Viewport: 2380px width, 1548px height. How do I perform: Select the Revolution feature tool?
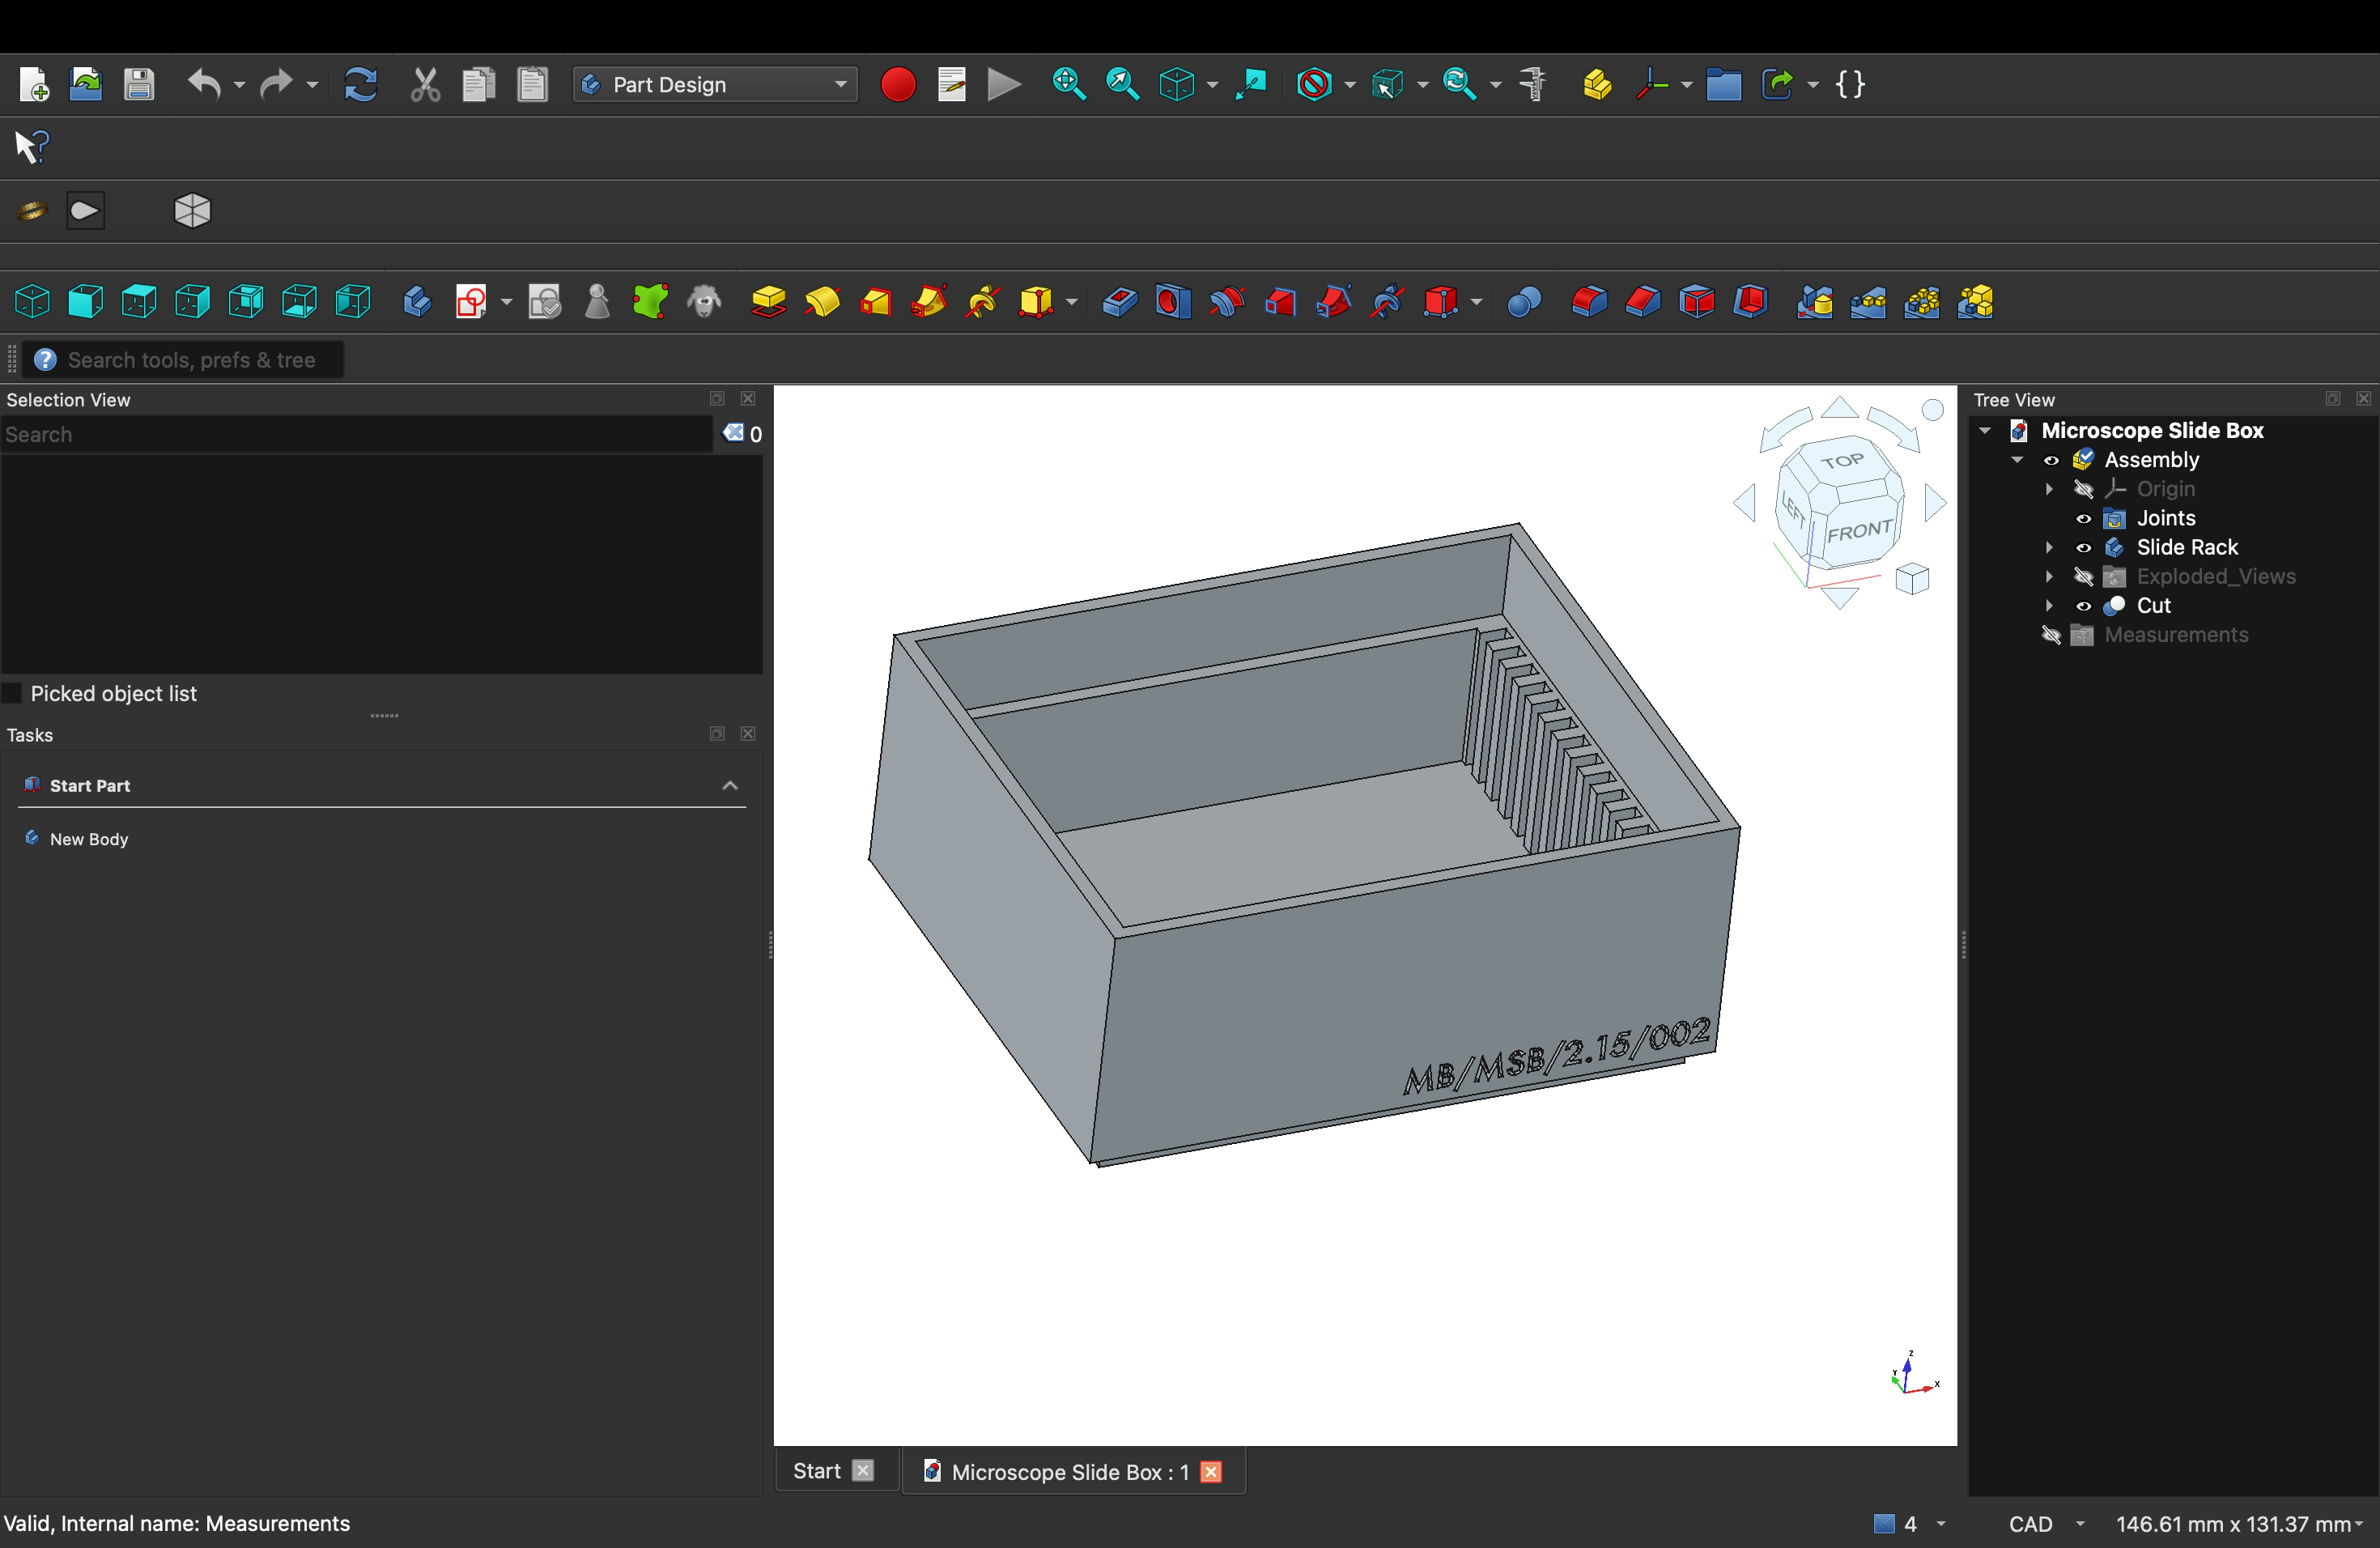coord(822,302)
